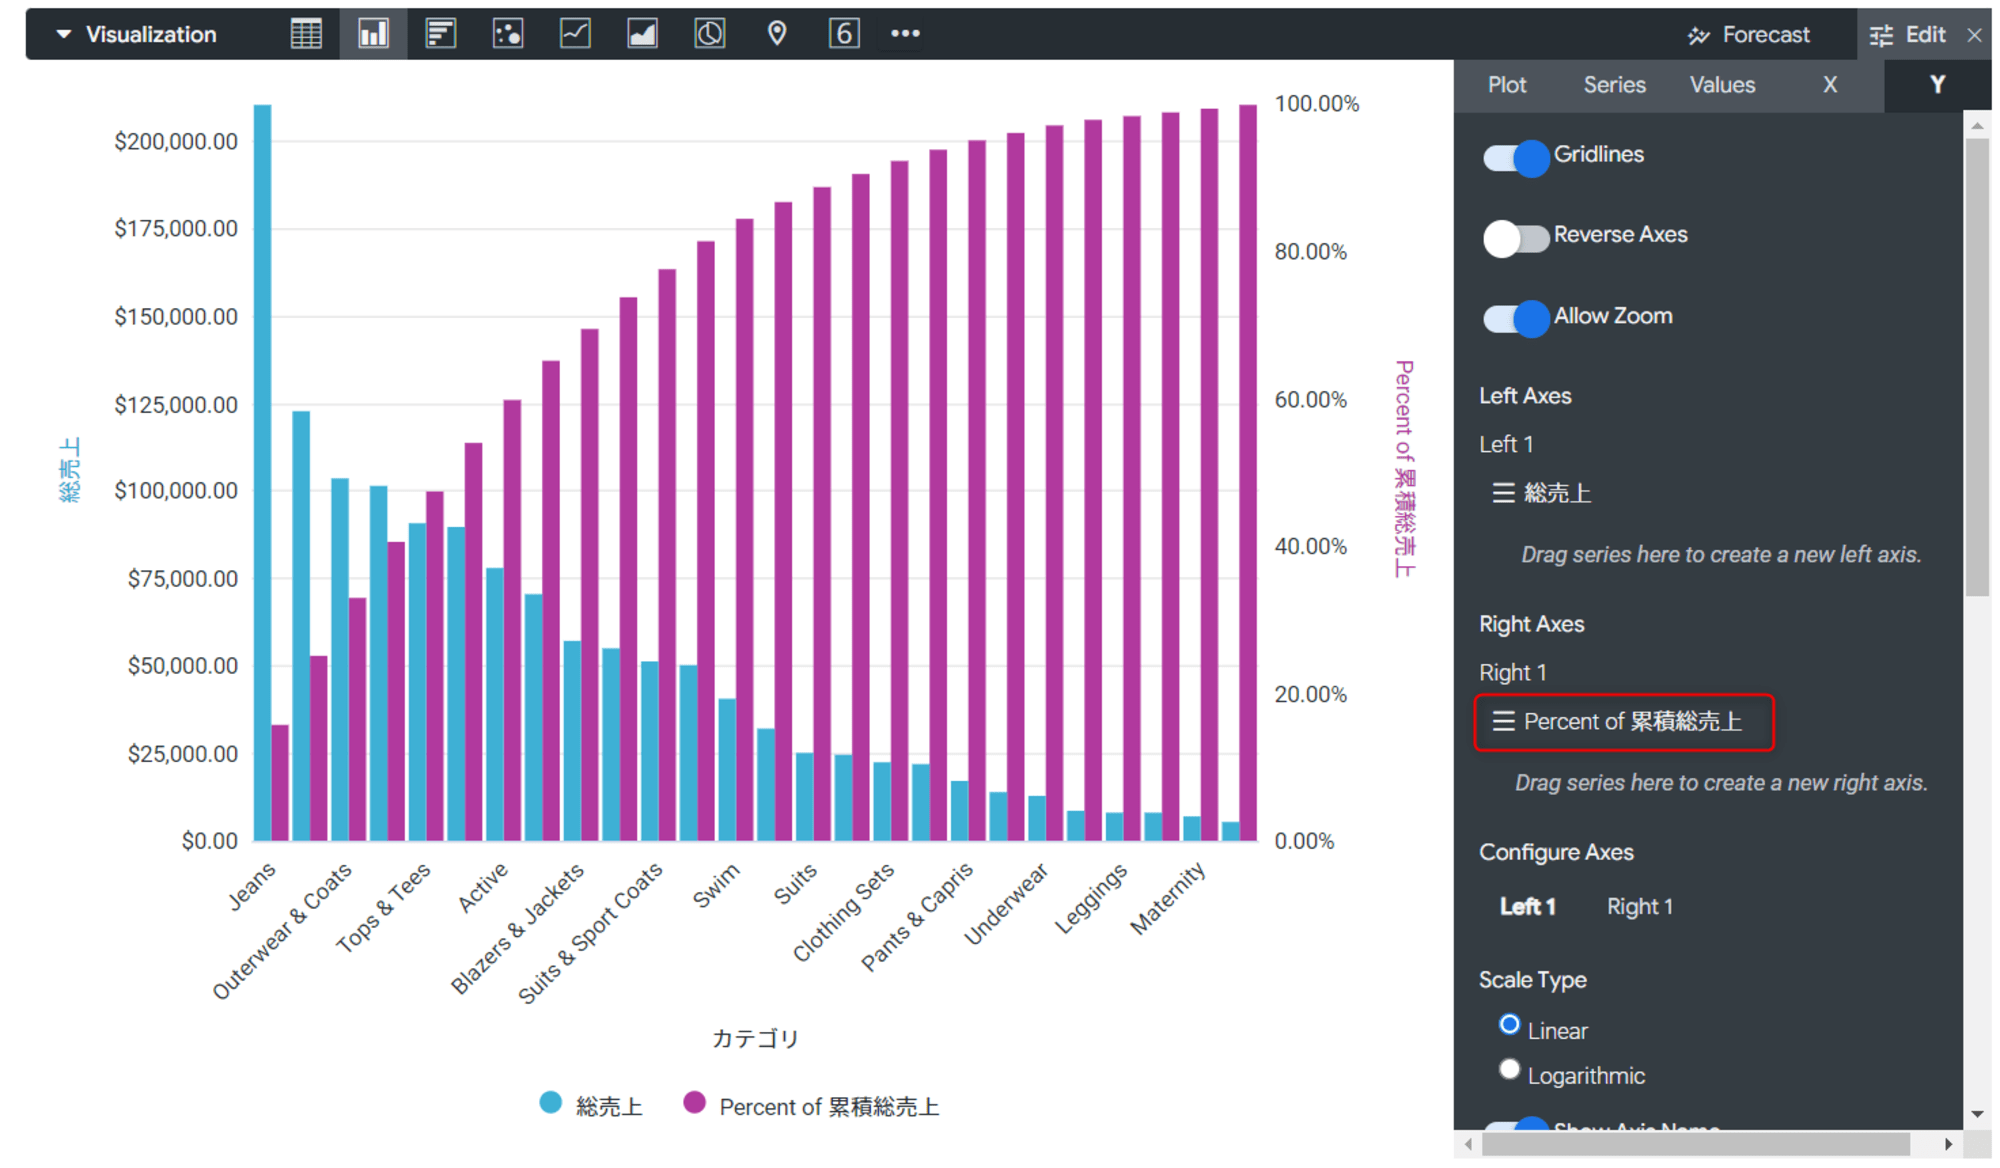Image resolution: width=2000 pixels, height=1168 pixels.
Task: Click the $200,000.00 left axis label
Action: pyautogui.click(x=176, y=142)
